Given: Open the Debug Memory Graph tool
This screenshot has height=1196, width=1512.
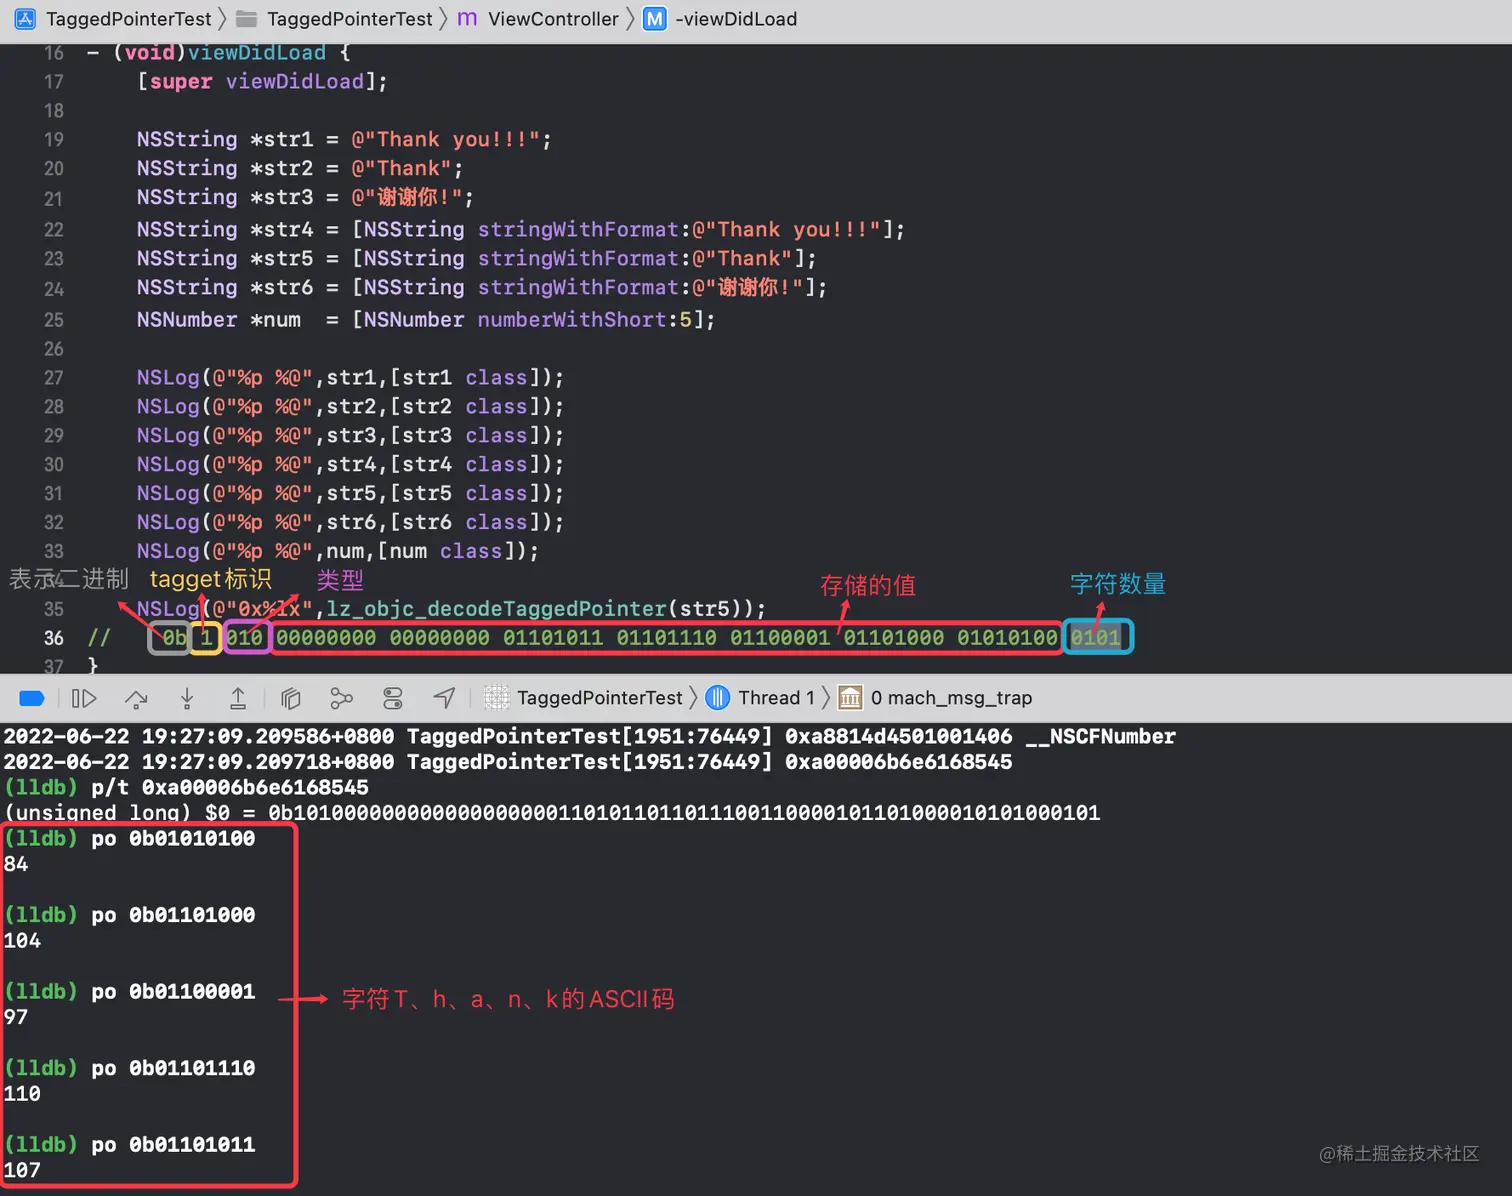Looking at the screenshot, I should tap(341, 698).
